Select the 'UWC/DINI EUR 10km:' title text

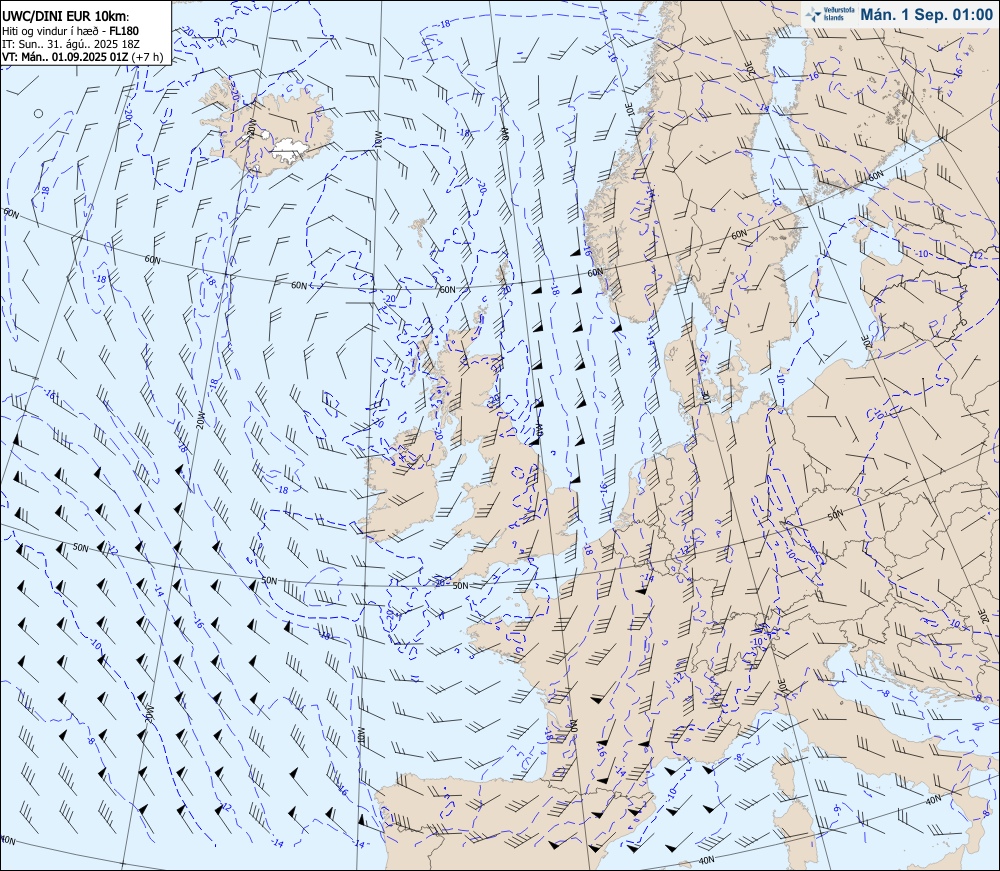(x=65, y=17)
